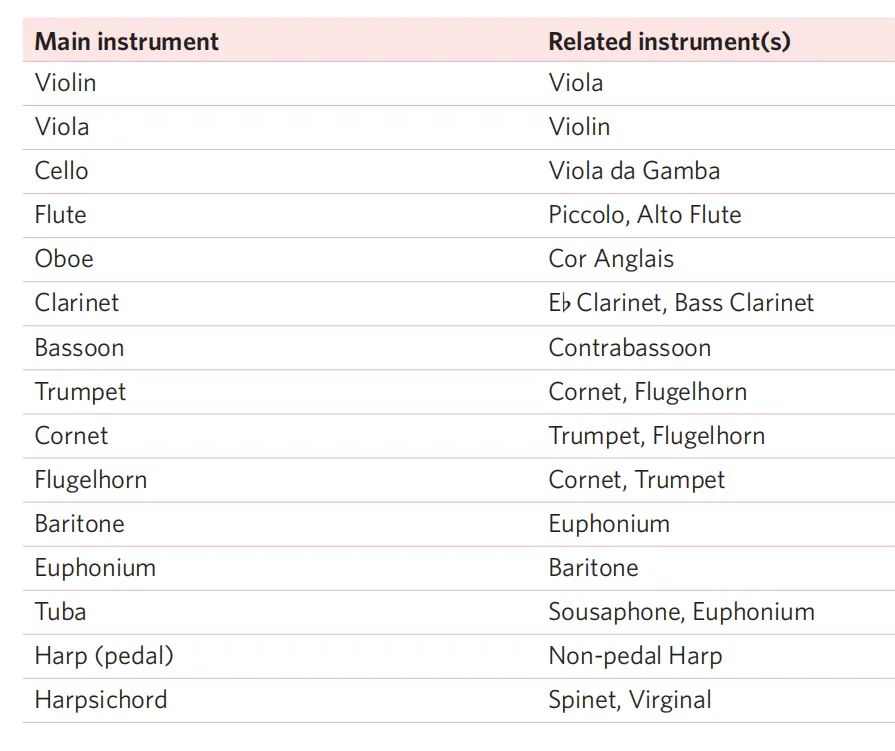
Task: Click the "Contrabassoon" cell
Action: click(x=630, y=348)
